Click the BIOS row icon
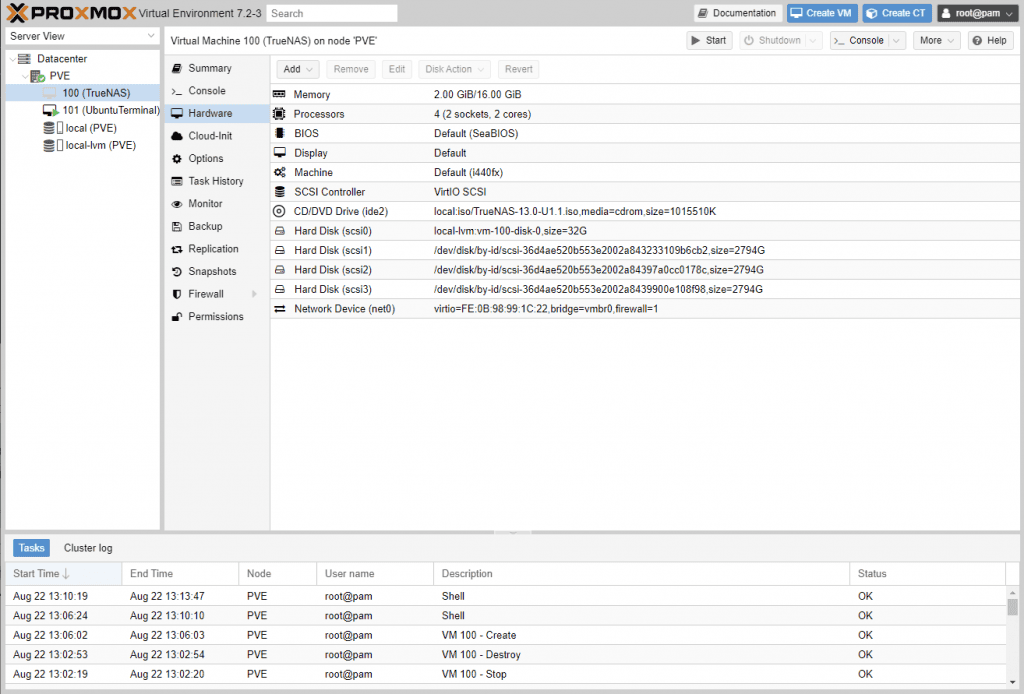This screenshot has width=1024, height=694. pos(280,133)
